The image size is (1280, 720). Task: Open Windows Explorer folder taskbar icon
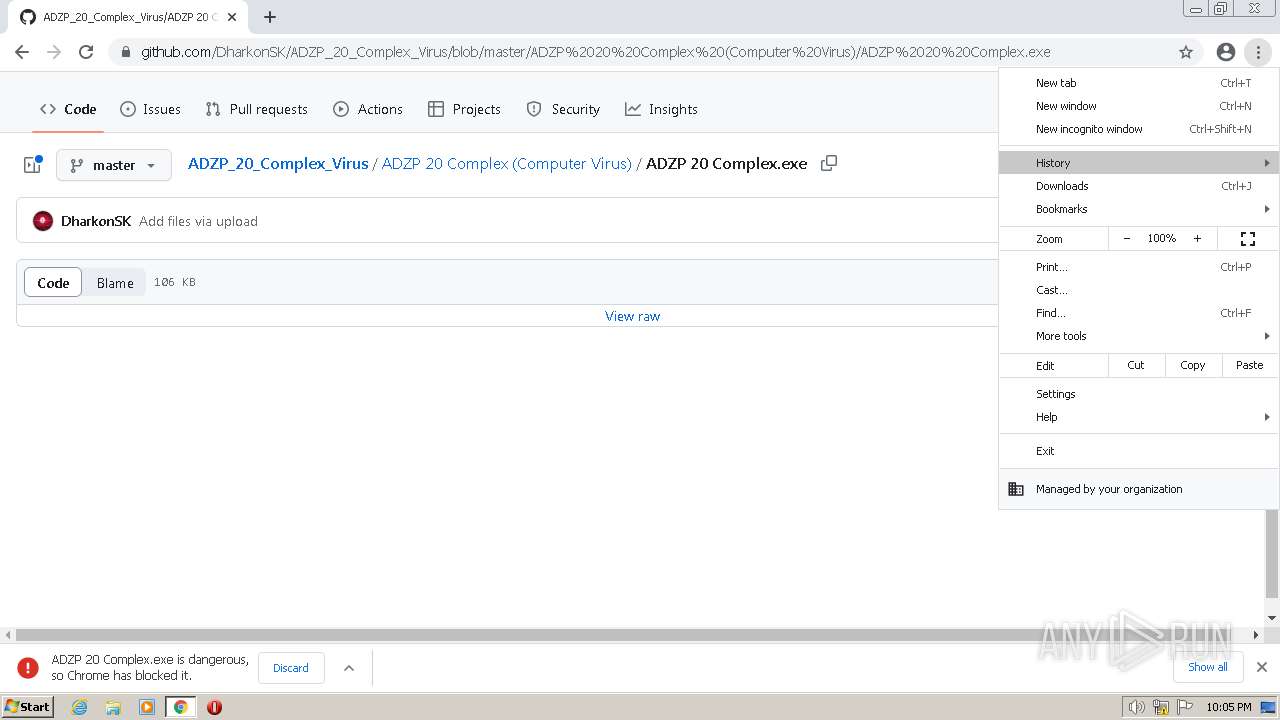113,707
